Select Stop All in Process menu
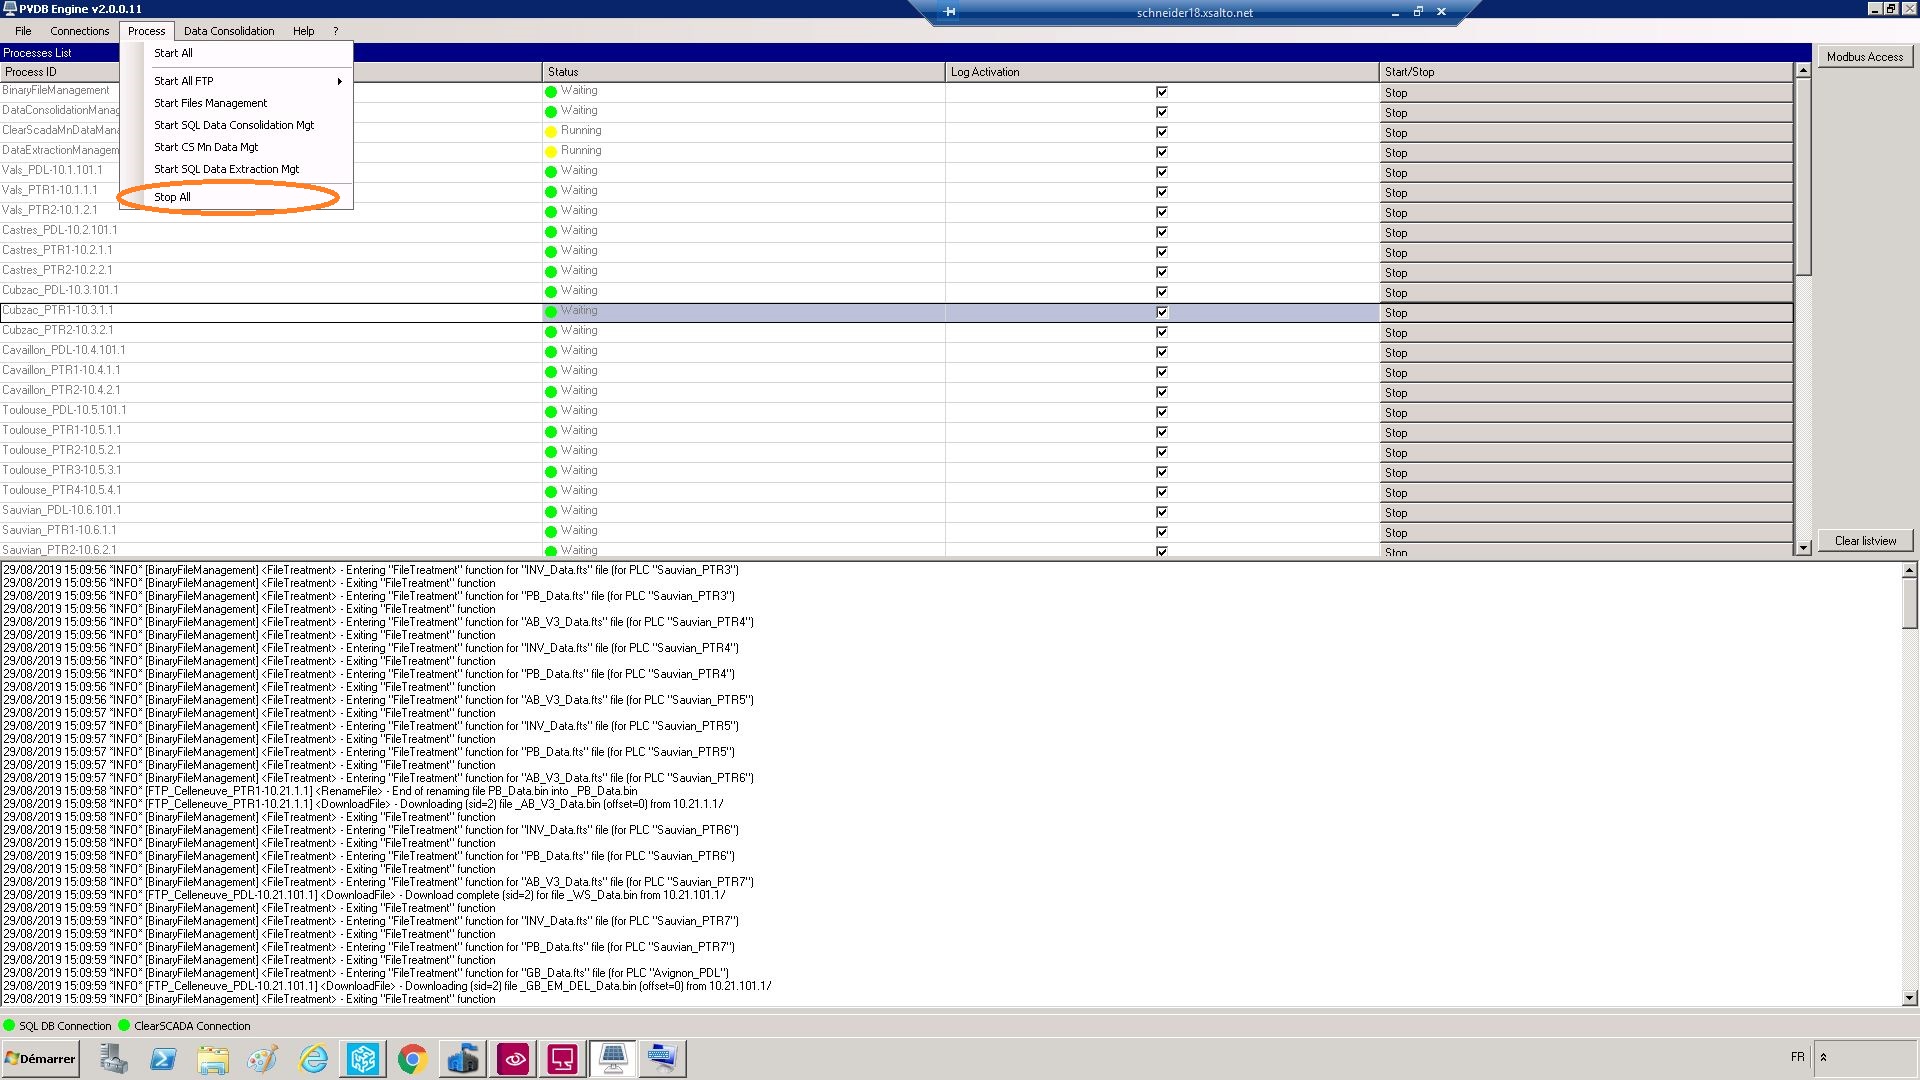The width and height of the screenshot is (1920, 1080). coord(172,197)
